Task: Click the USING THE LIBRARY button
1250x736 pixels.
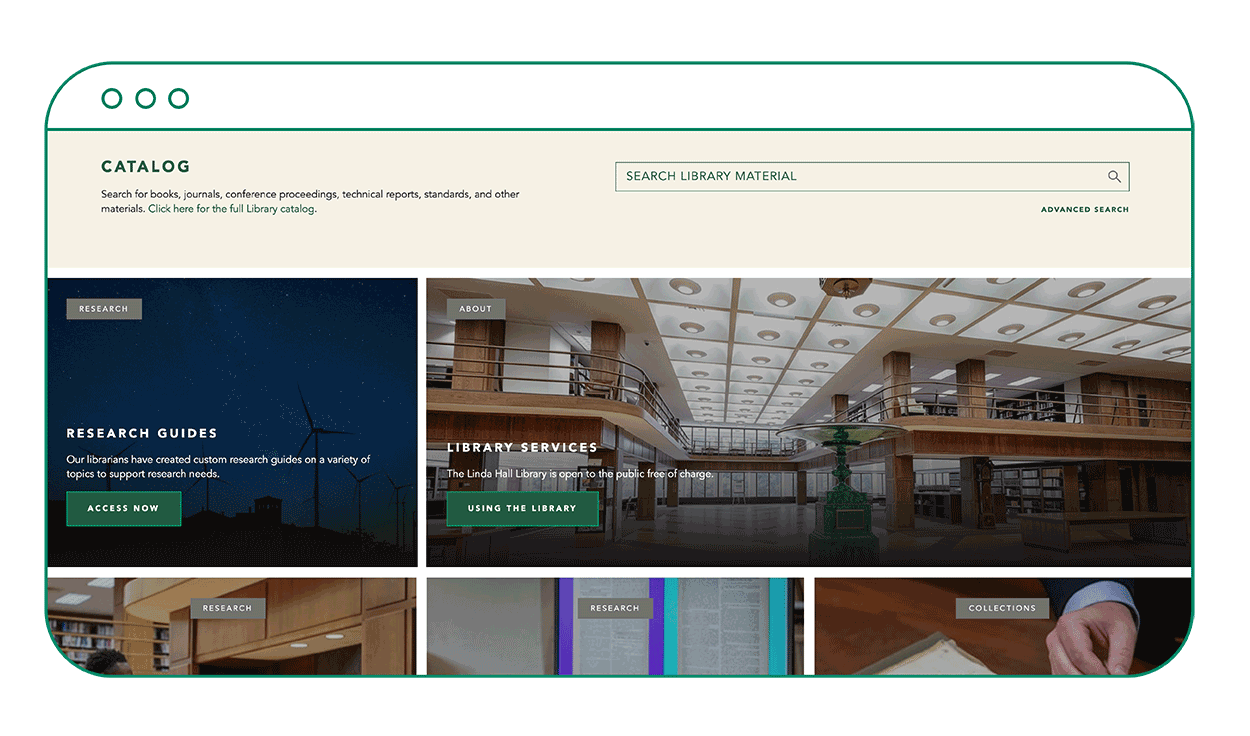Action: (522, 508)
